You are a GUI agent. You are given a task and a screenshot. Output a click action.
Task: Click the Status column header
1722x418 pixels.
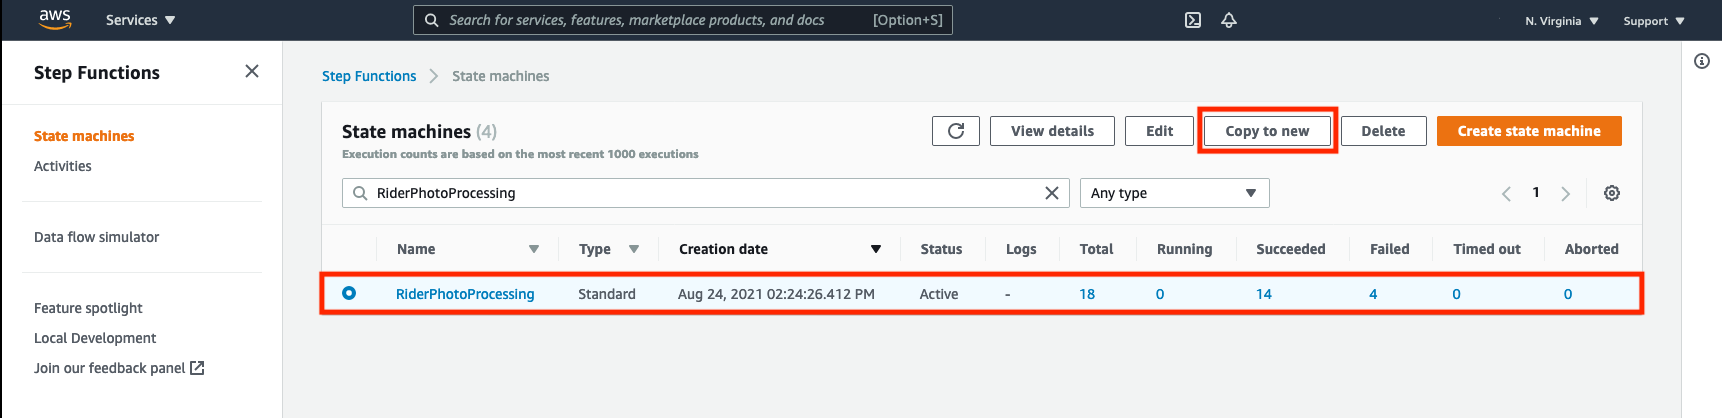click(x=941, y=249)
